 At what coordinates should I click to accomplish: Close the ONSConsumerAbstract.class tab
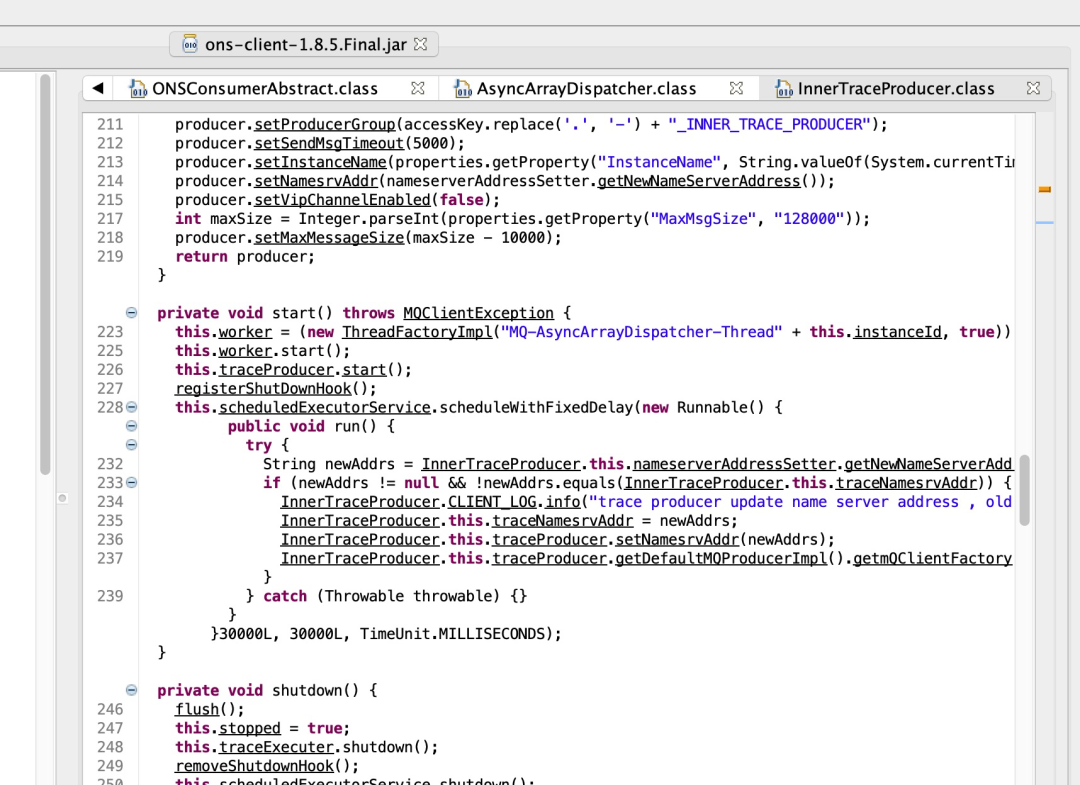point(417,88)
